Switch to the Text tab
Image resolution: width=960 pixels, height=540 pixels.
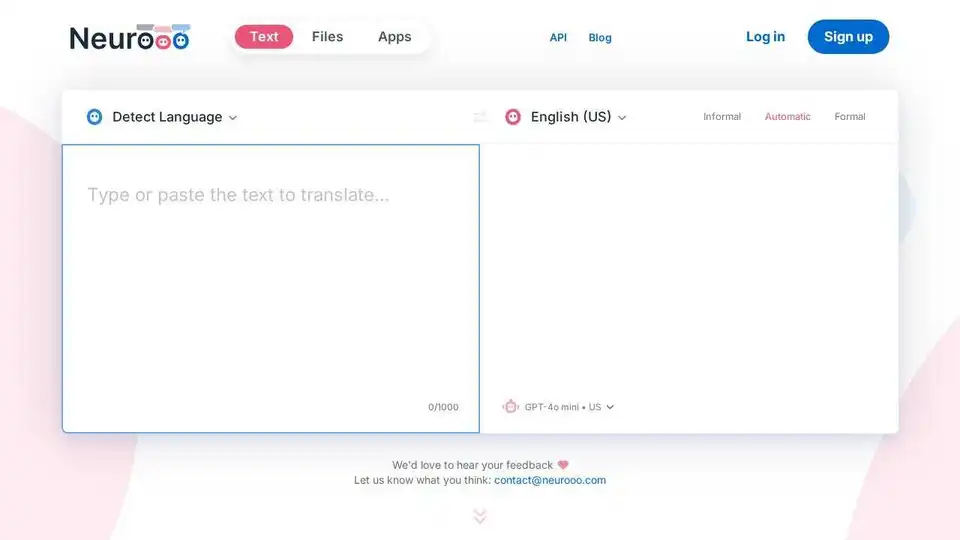(x=264, y=37)
